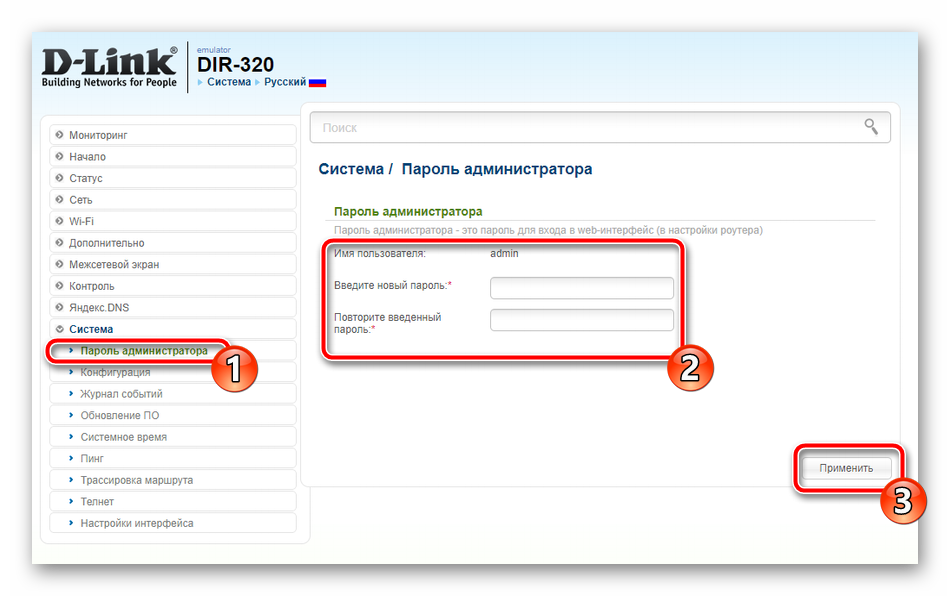
Task: Open the Системное время submenu item
Action: 173,437
